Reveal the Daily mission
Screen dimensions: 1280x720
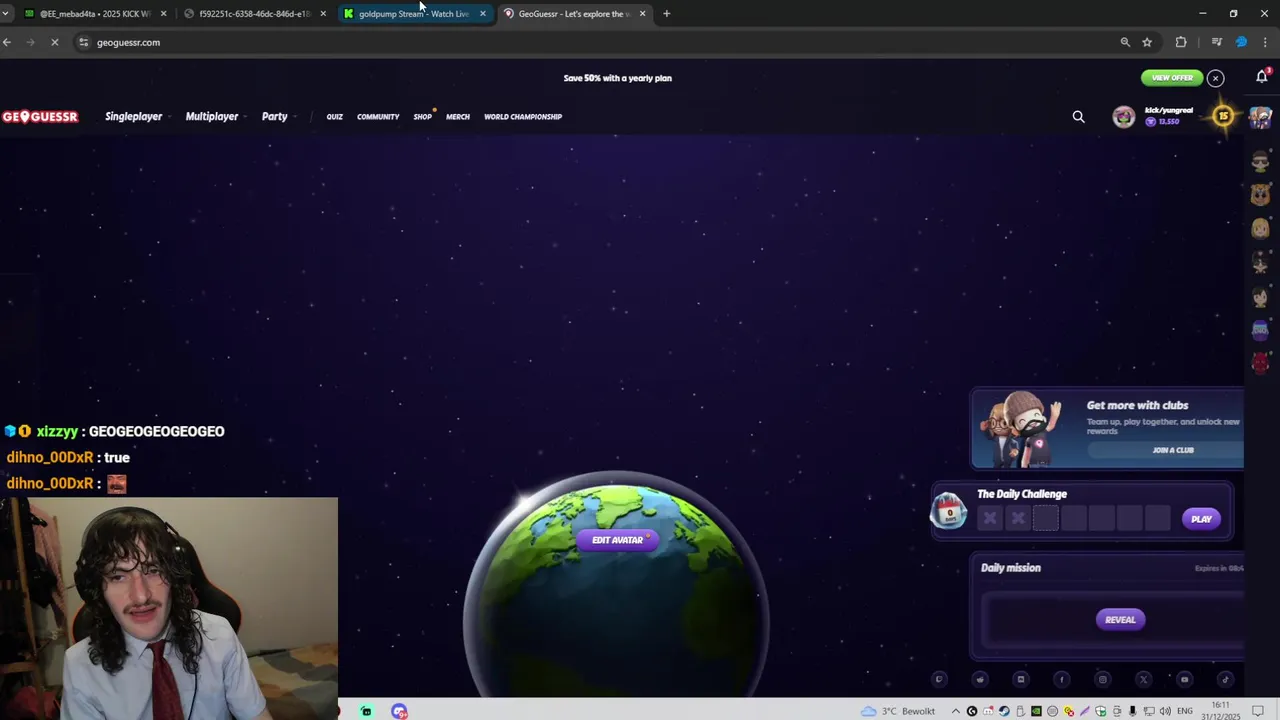1120,620
